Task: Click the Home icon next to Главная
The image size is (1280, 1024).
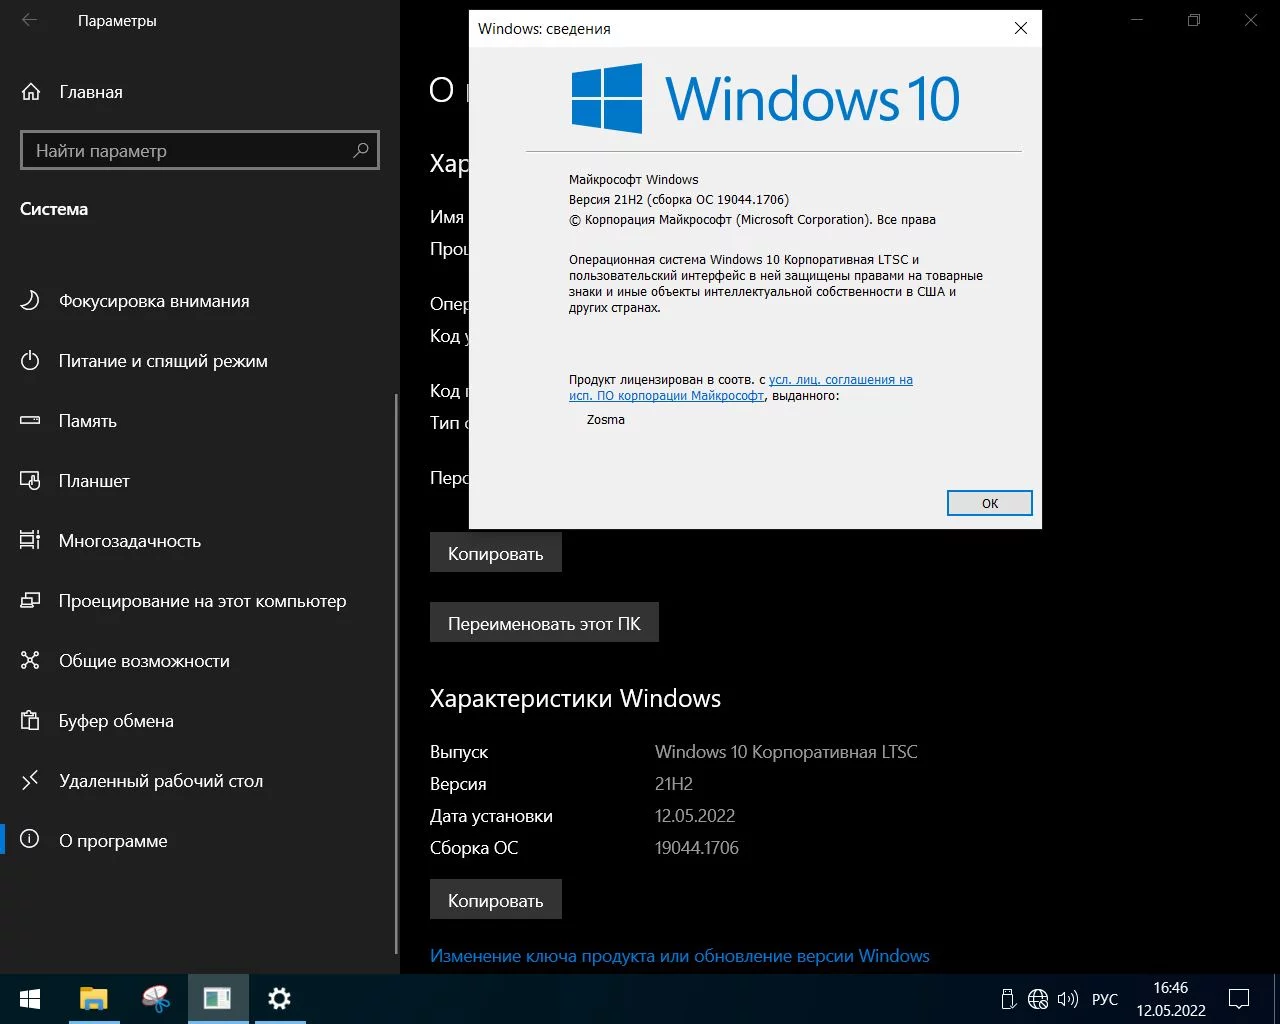Action: (31, 92)
